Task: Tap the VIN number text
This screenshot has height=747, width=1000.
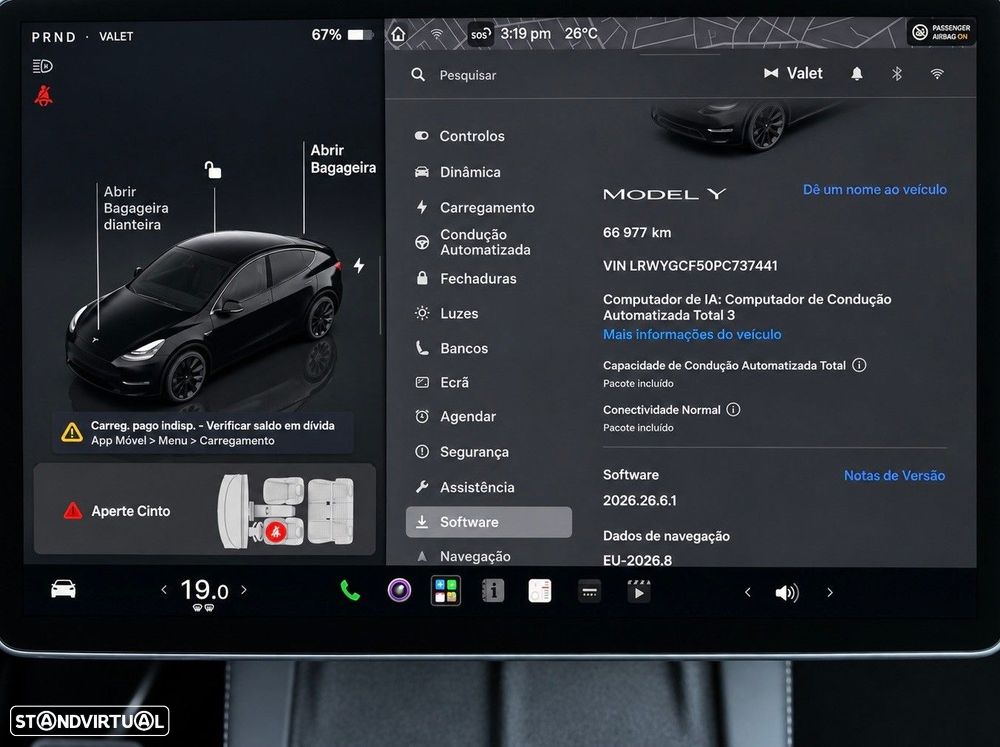Action: pyautogui.click(x=690, y=266)
